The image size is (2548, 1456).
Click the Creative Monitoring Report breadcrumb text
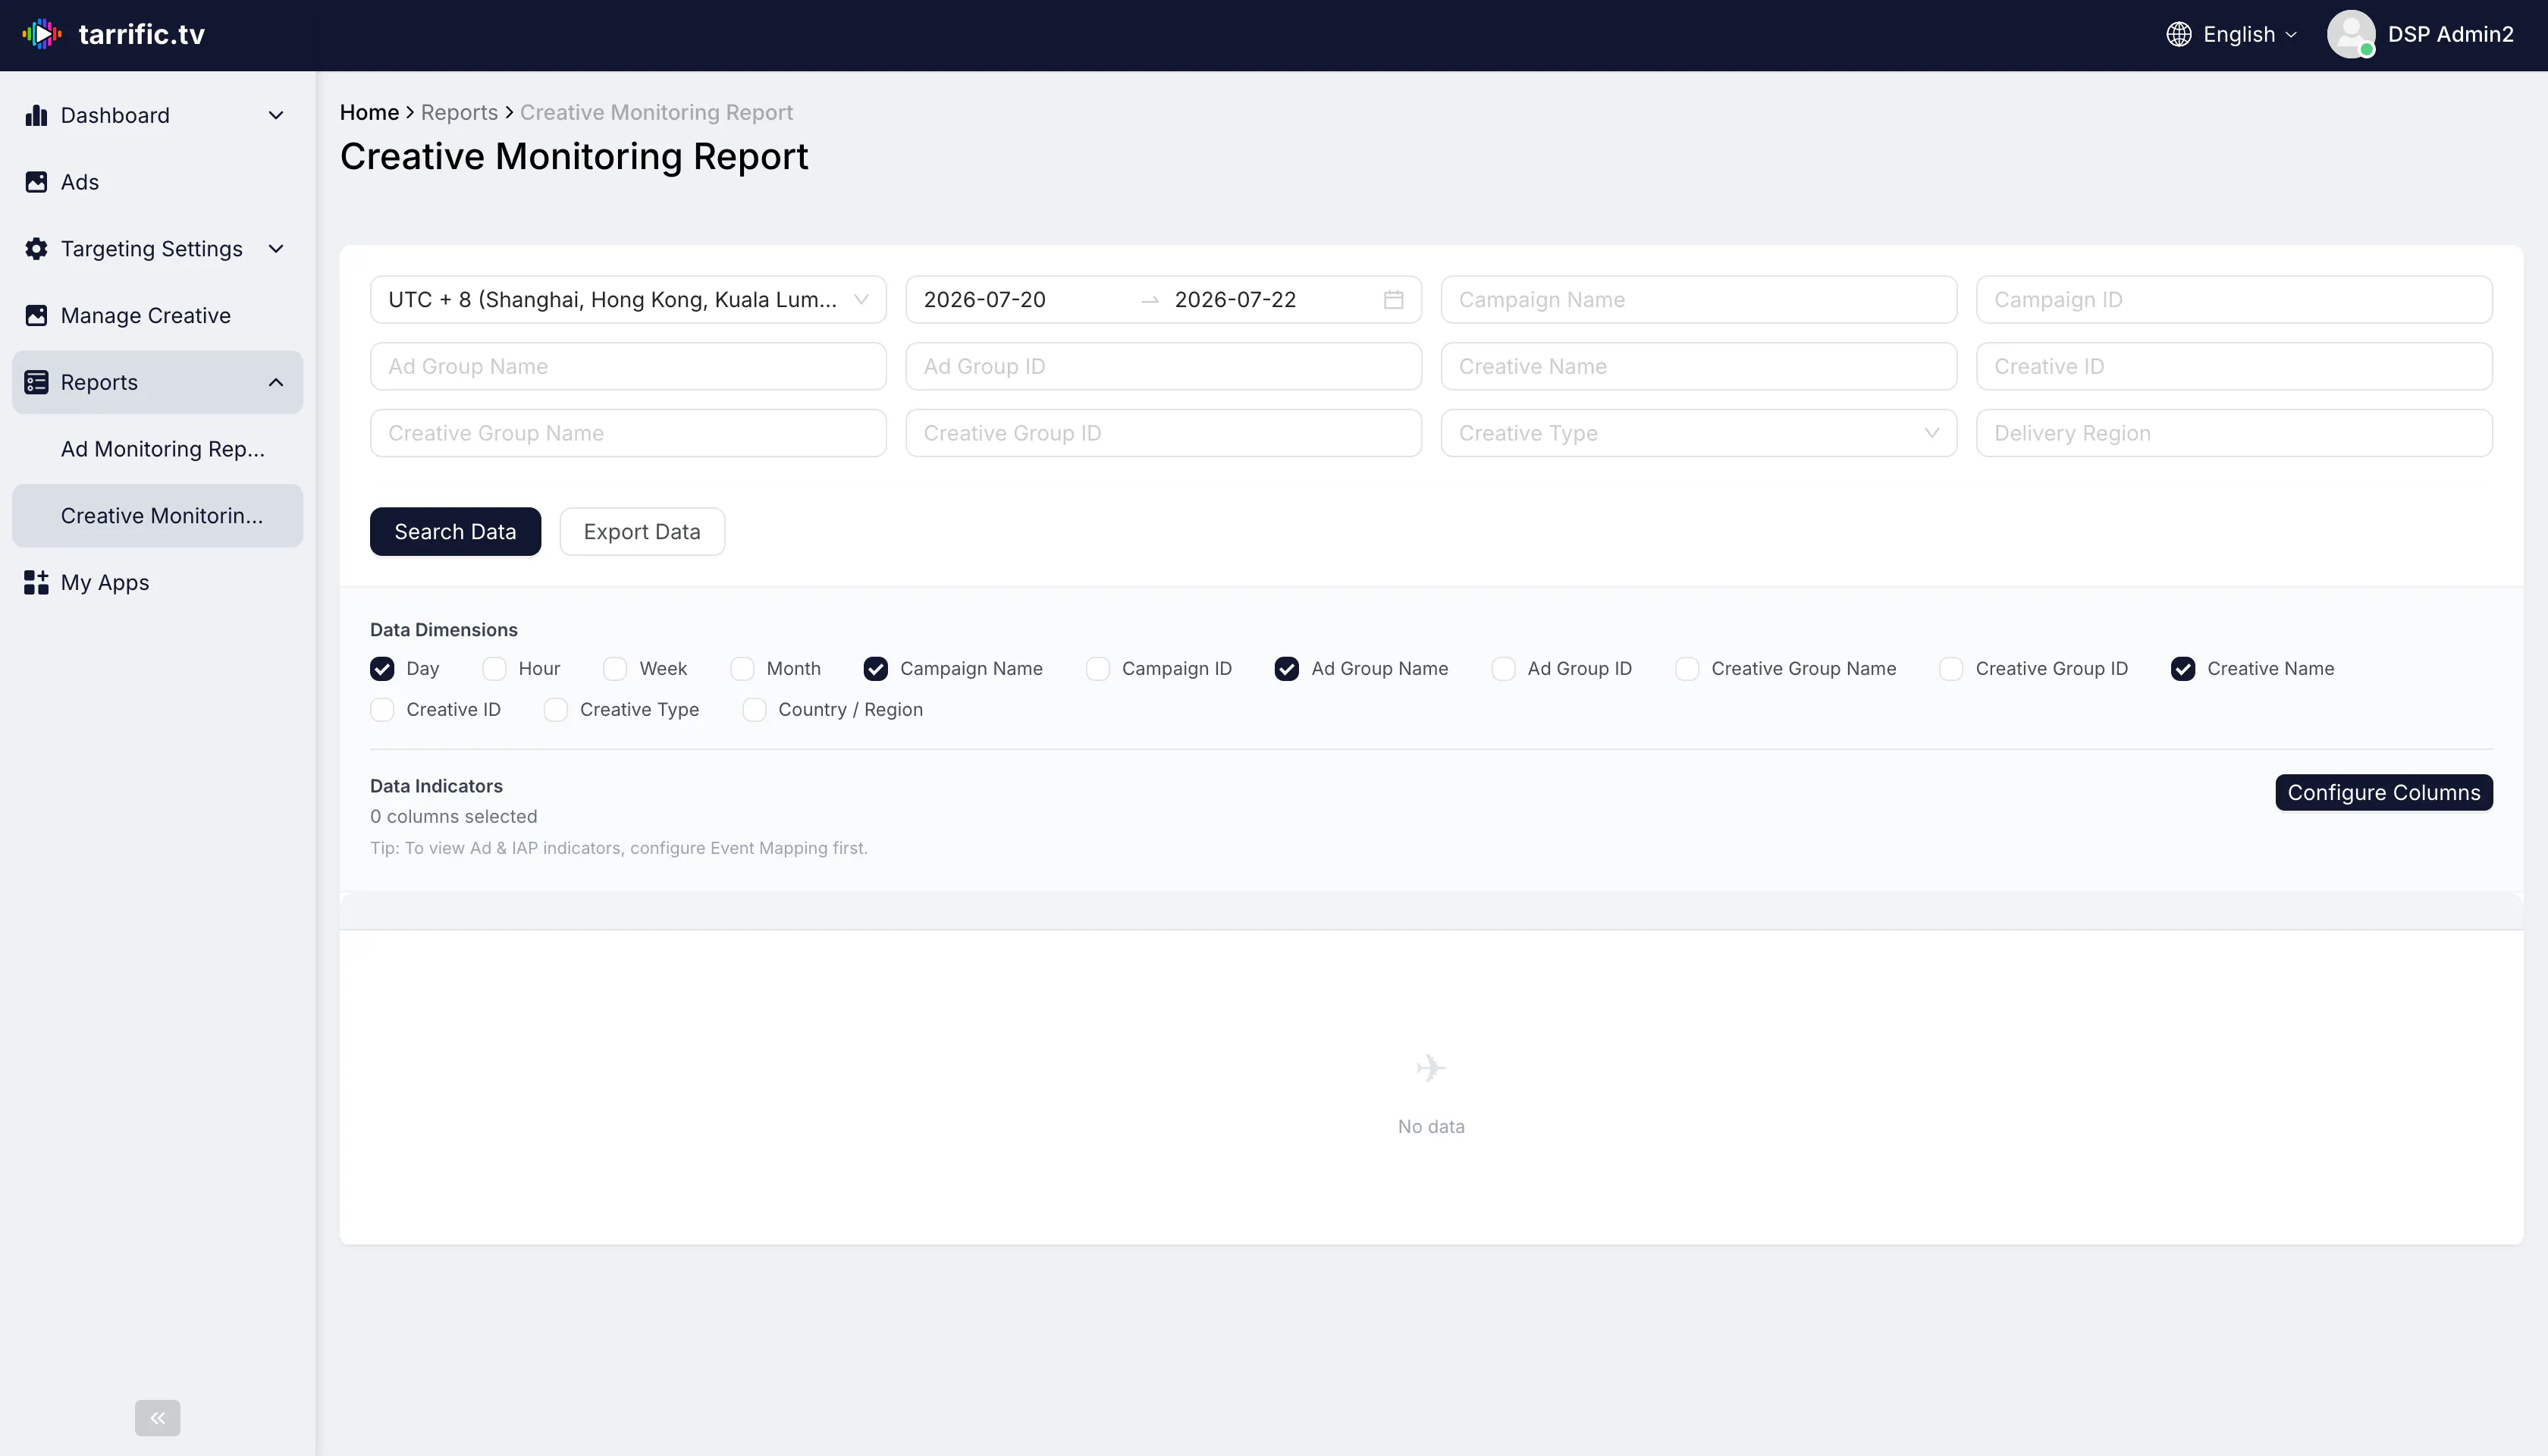click(656, 112)
